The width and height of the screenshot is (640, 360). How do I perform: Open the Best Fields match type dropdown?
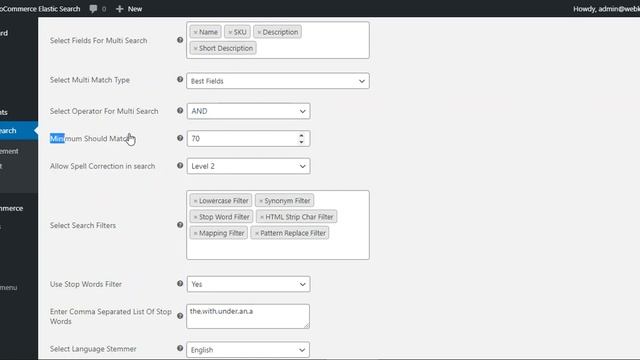coord(278,81)
